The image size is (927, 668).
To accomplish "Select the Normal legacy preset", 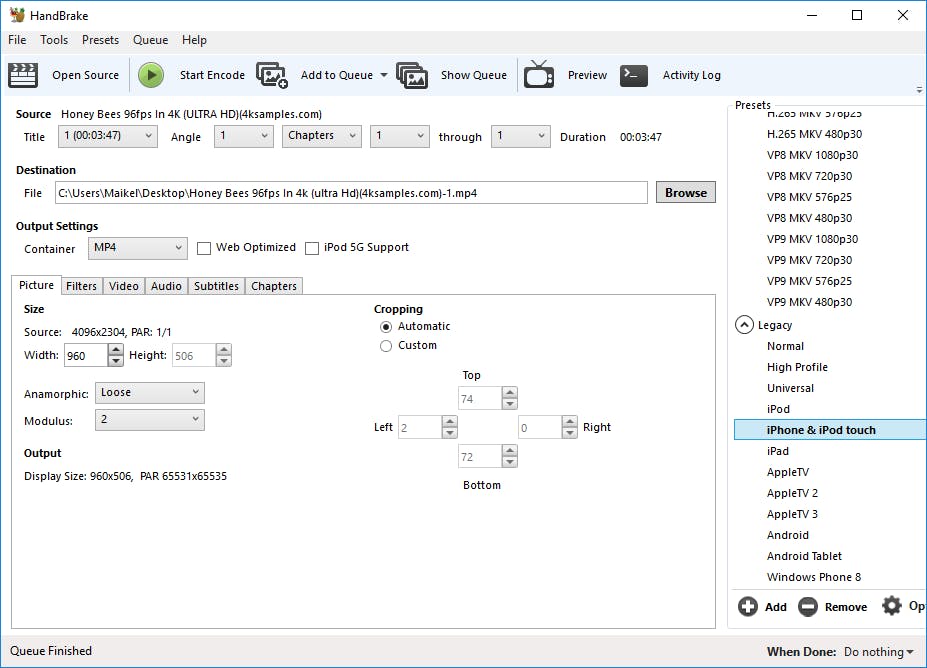I will 785,346.
